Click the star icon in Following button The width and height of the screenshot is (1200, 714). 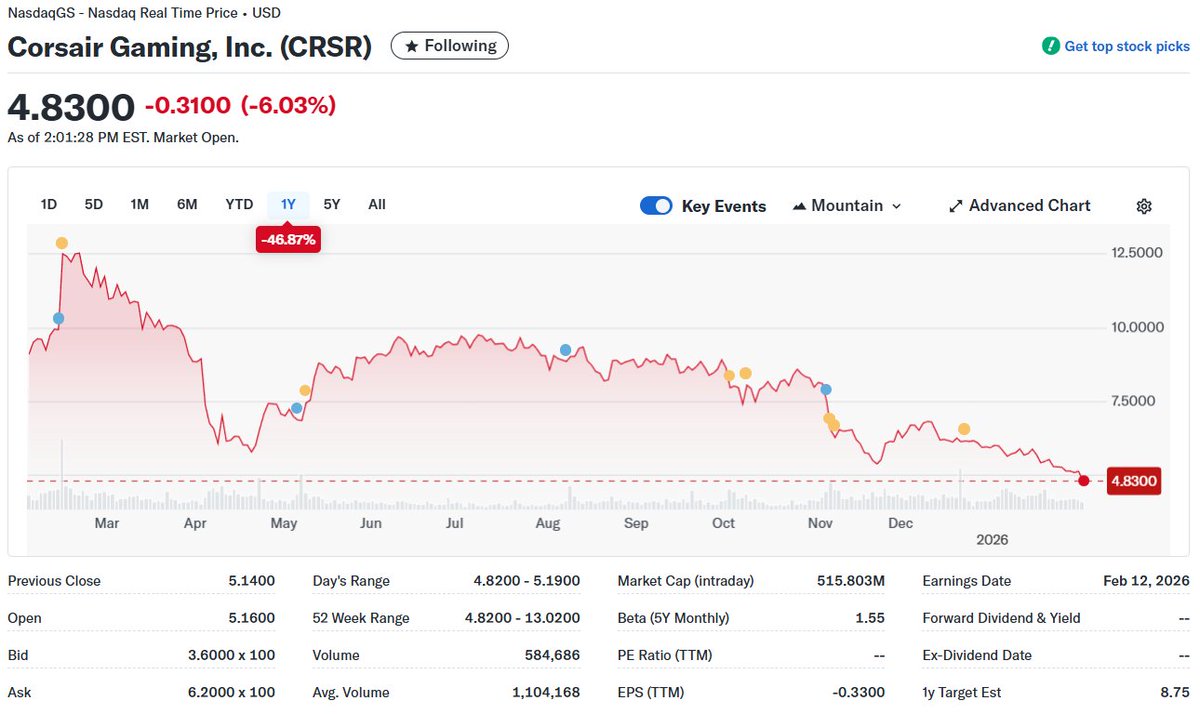click(x=411, y=46)
